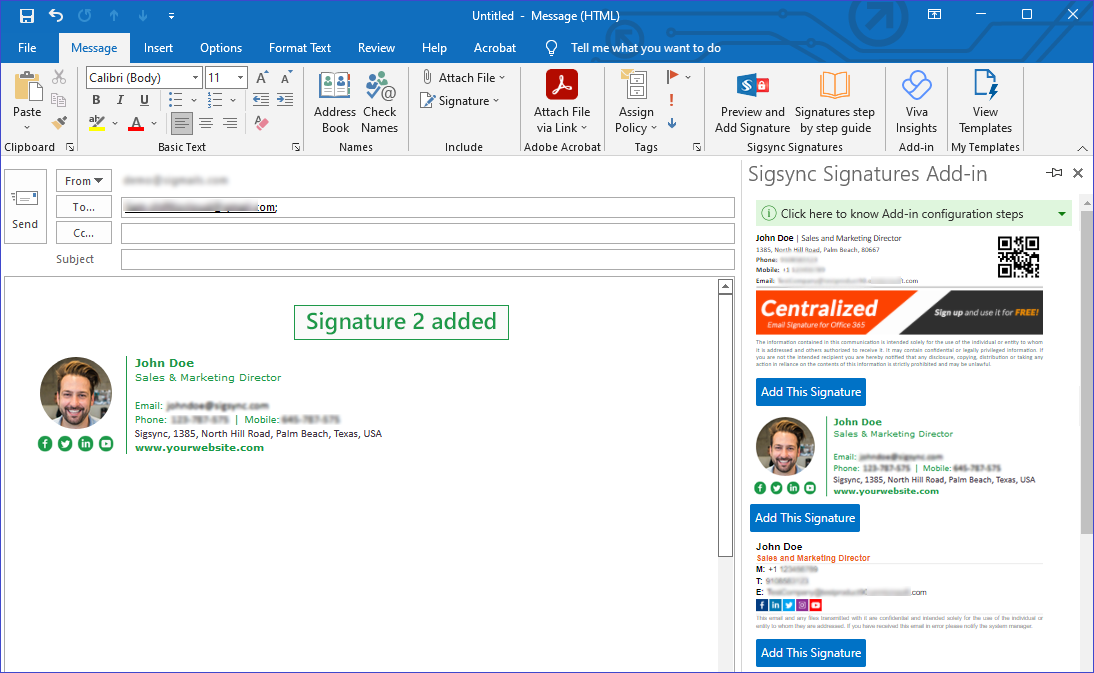Toggle Bold formatting

click(x=96, y=100)
